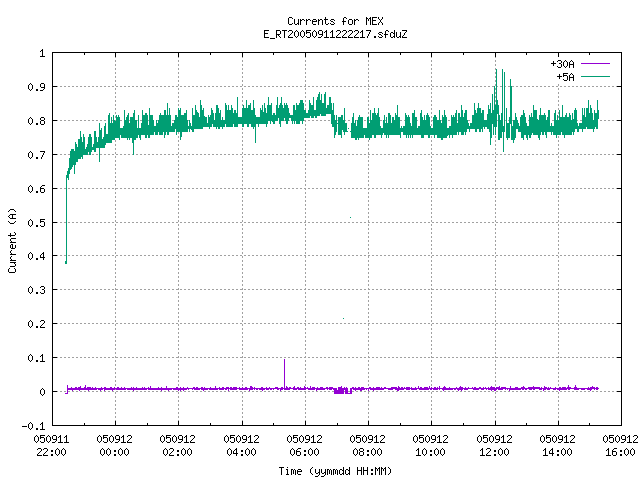This screenshot has height=480, width=640.
Task: Click the y-axis value 0.7
Action: 36,155
